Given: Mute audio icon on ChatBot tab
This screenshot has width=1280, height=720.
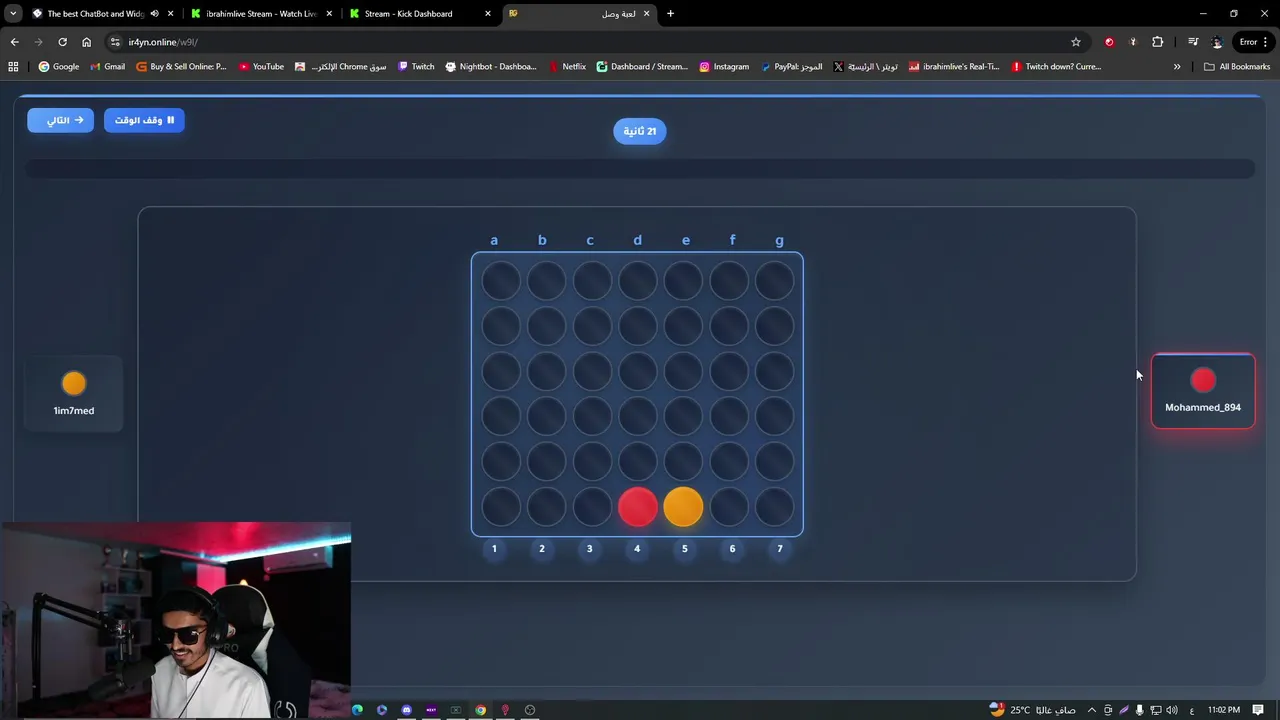Looking at the screenshot, I should pos(154,14).
